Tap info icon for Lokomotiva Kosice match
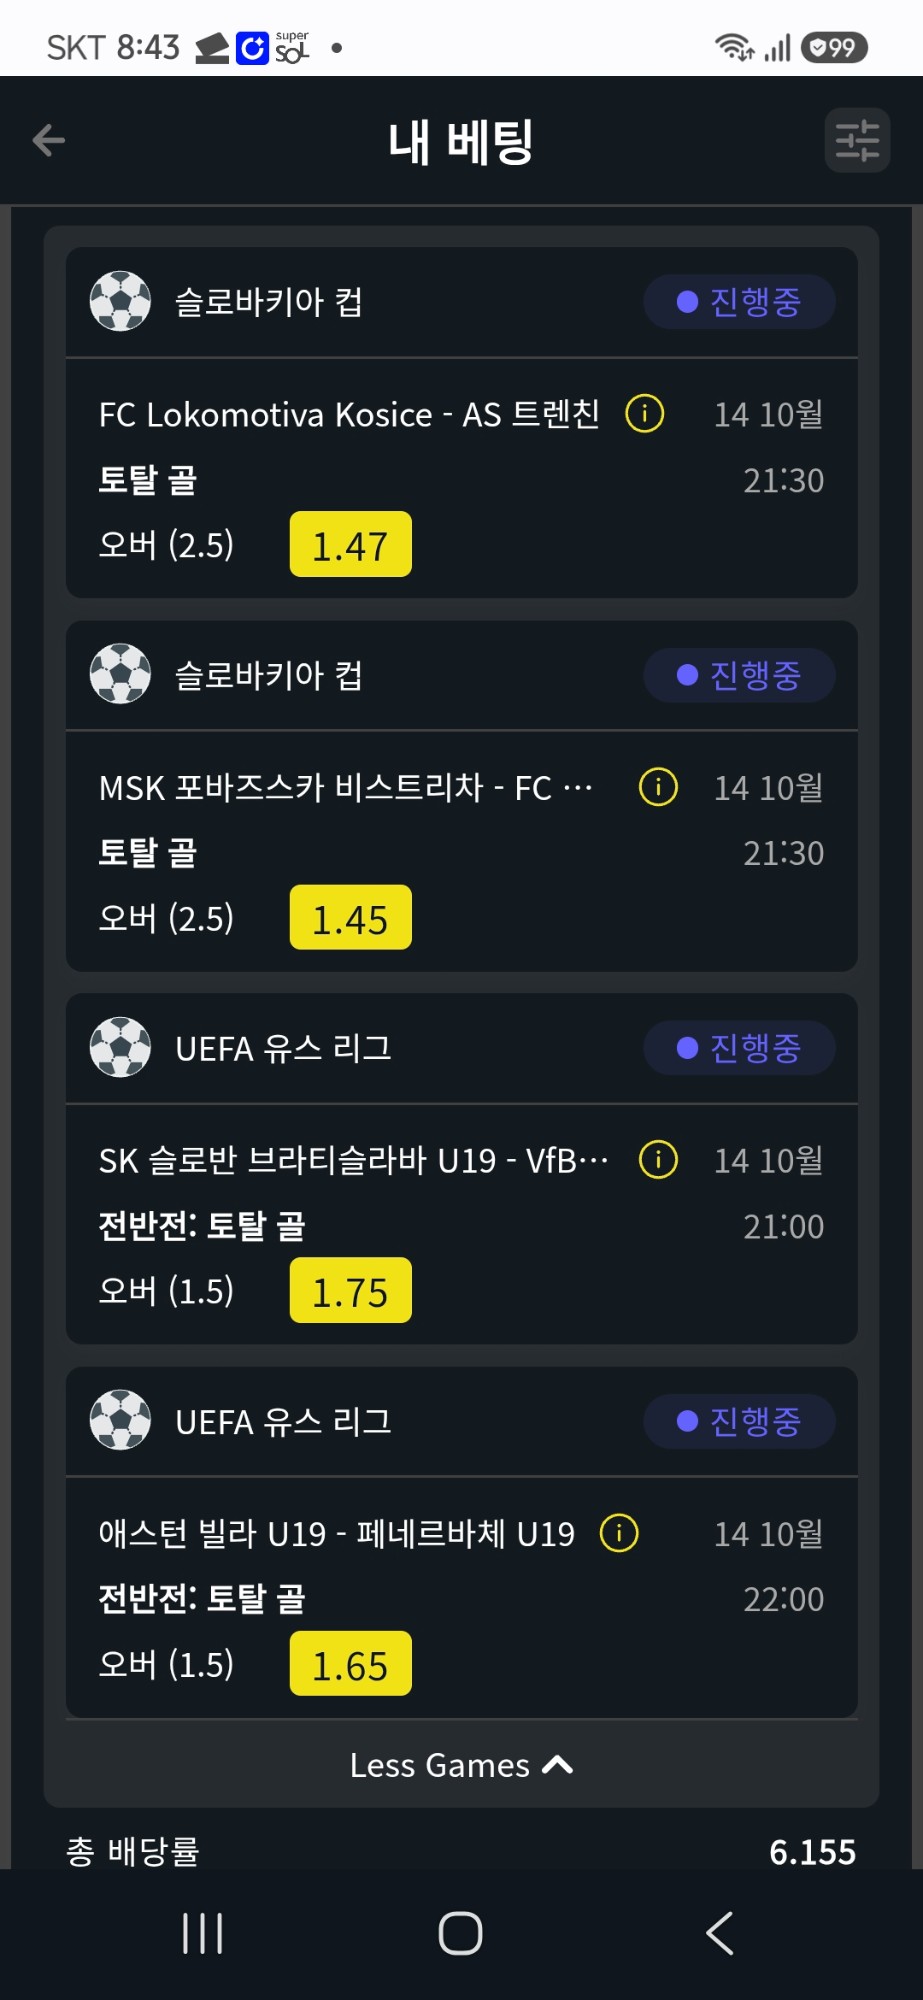 click(645, 413)
